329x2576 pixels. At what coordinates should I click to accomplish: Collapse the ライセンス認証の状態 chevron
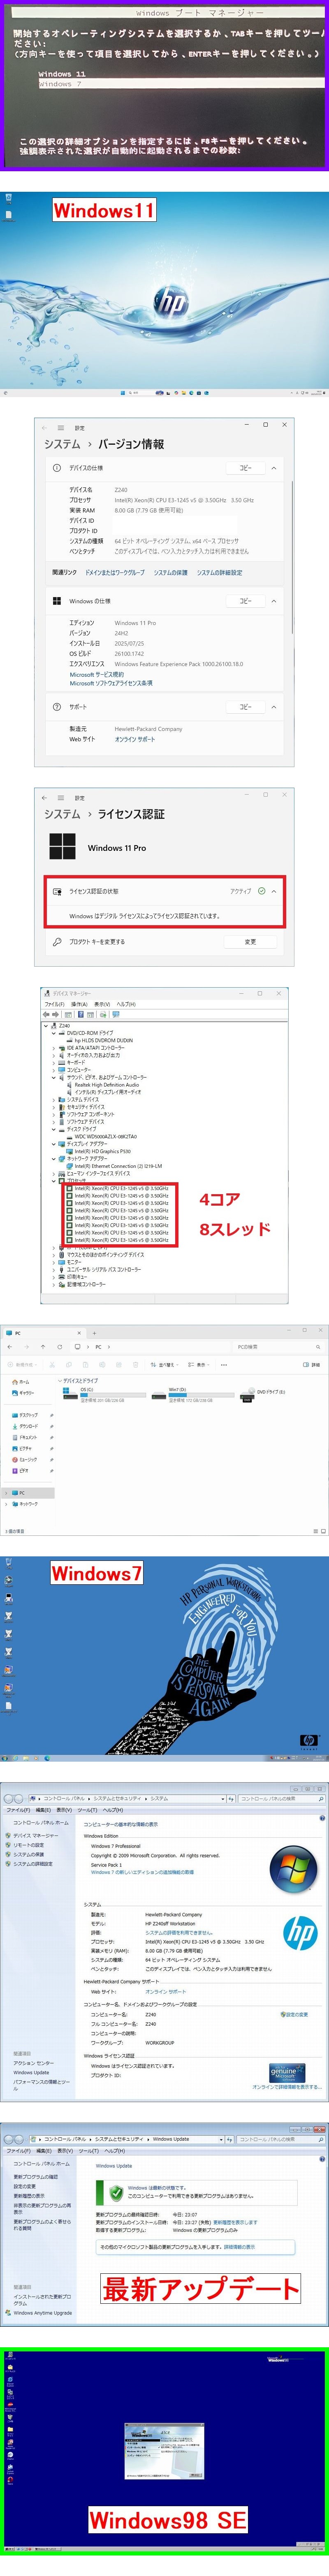tap(274, 891)
